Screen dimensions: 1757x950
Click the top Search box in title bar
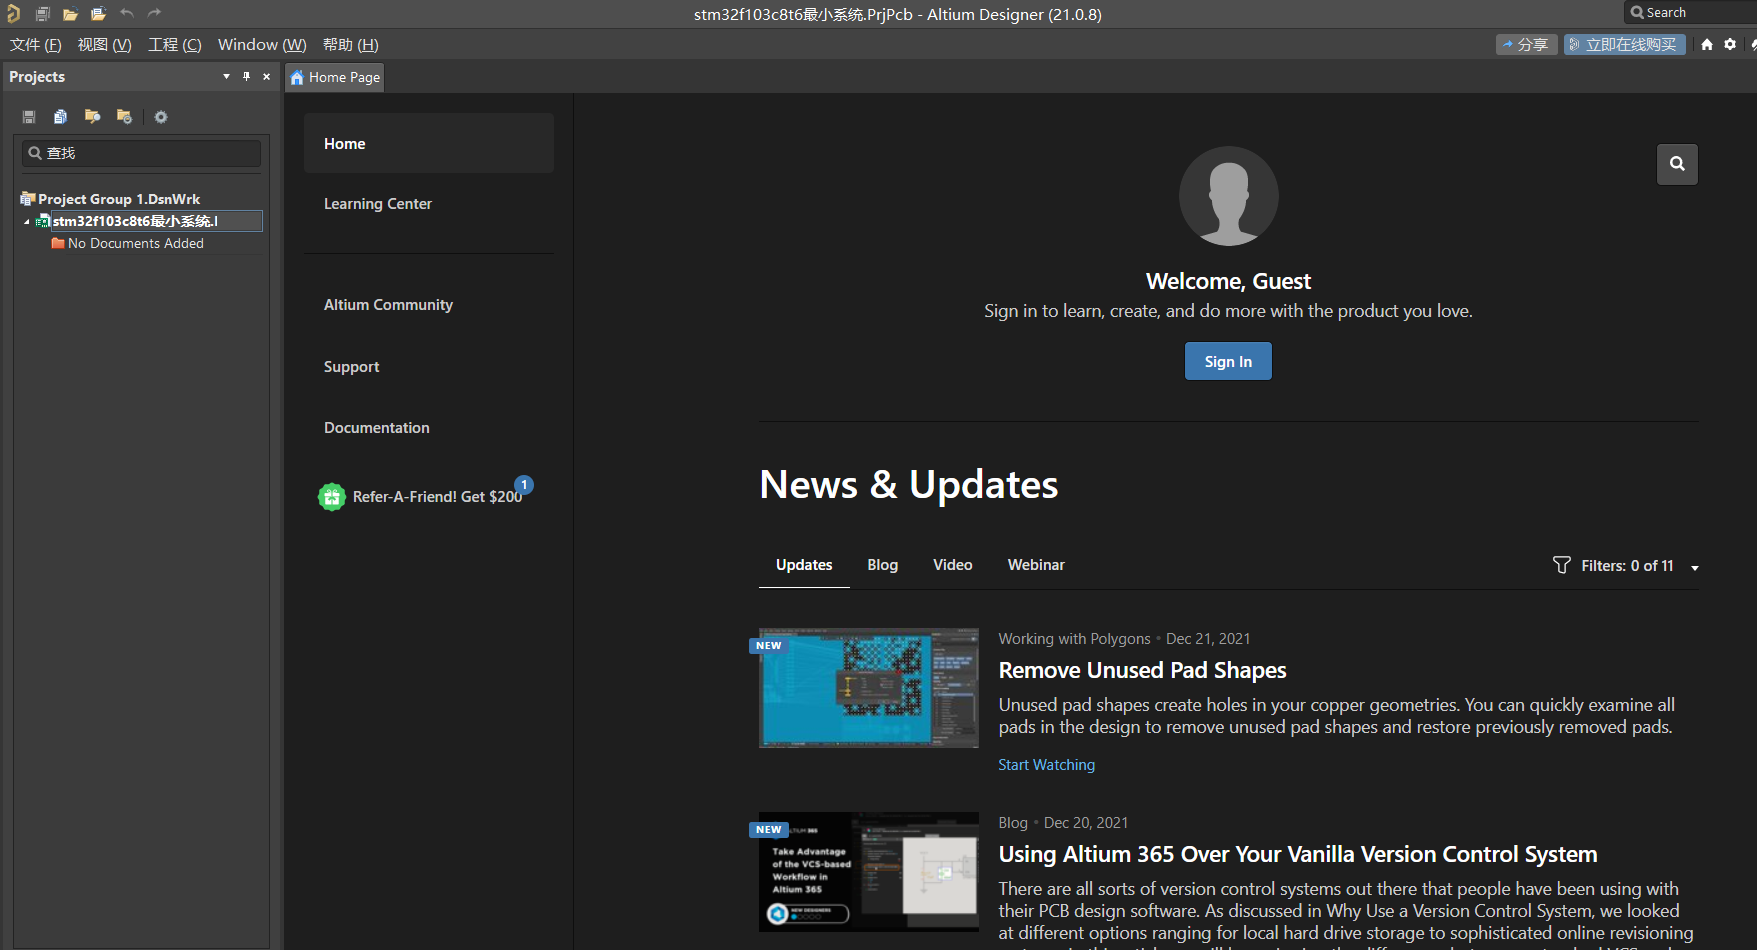[1690, 13]
